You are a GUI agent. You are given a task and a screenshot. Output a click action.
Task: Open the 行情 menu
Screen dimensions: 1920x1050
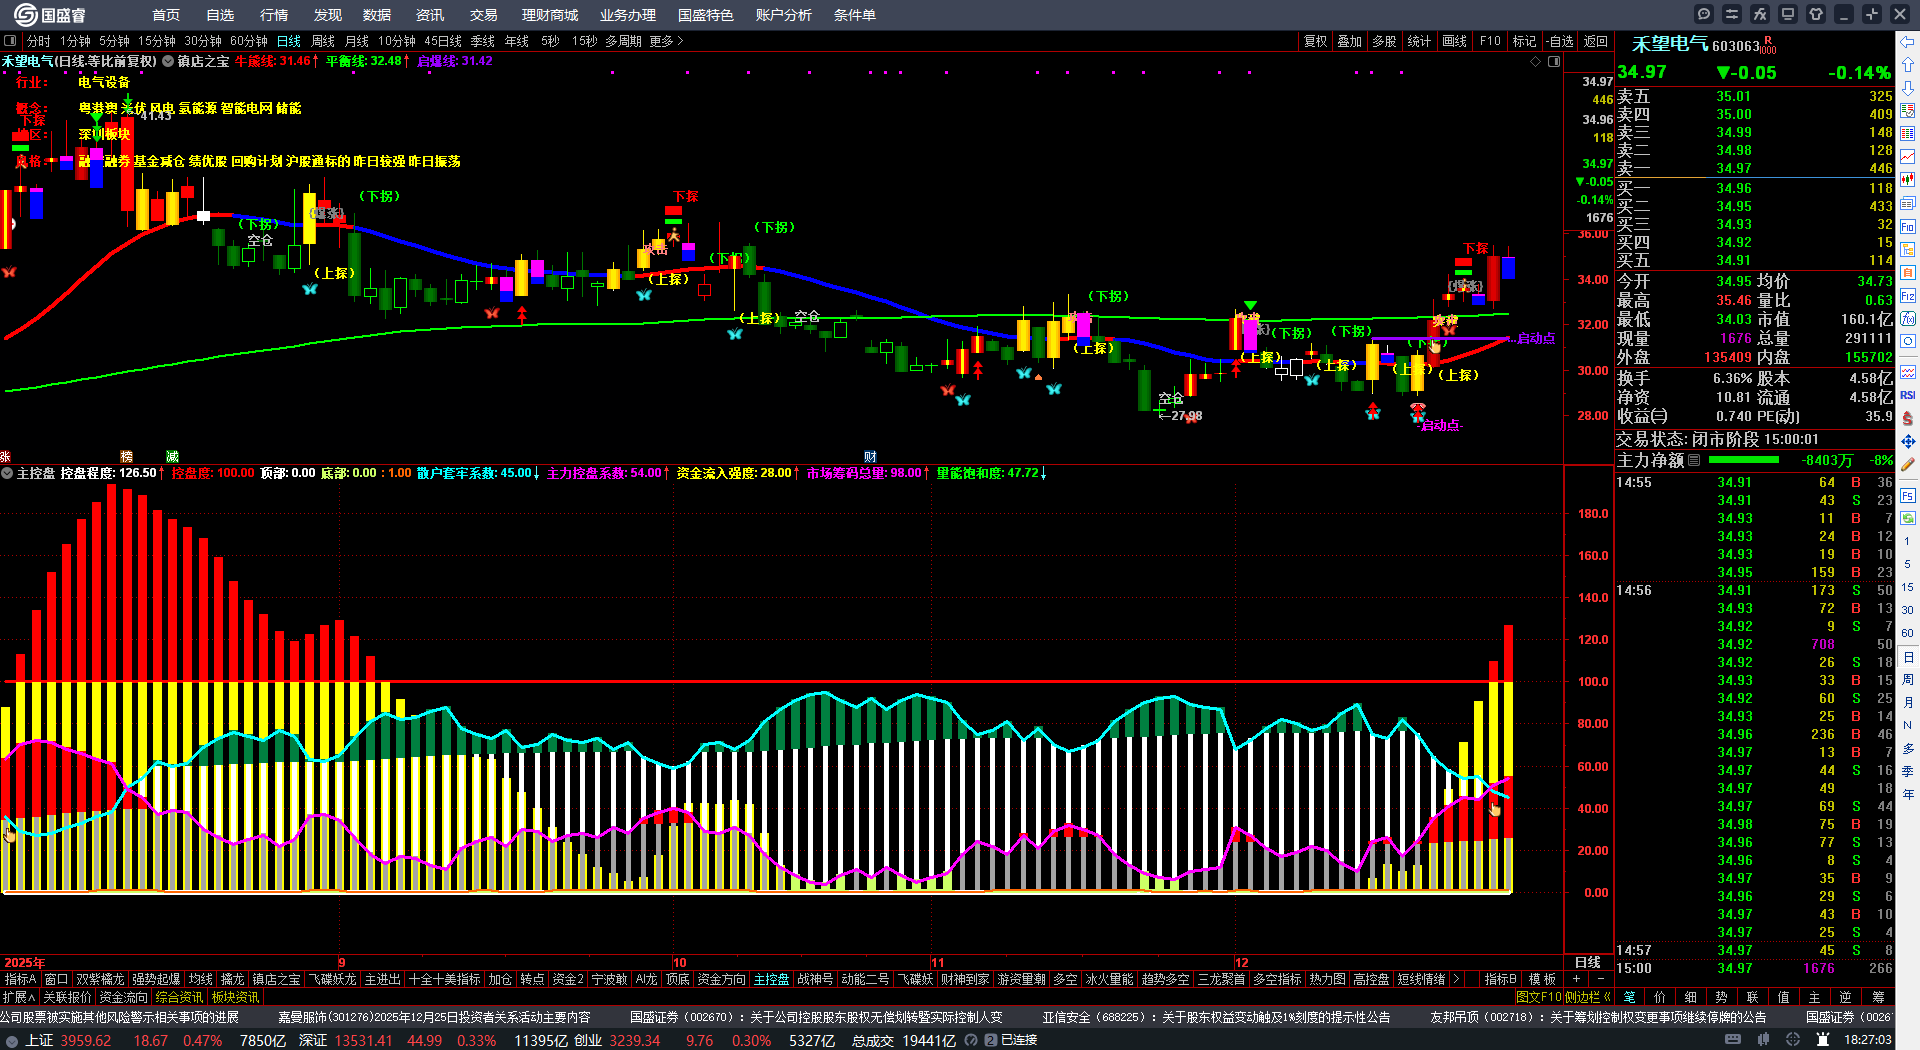click(x=274, y=15)
